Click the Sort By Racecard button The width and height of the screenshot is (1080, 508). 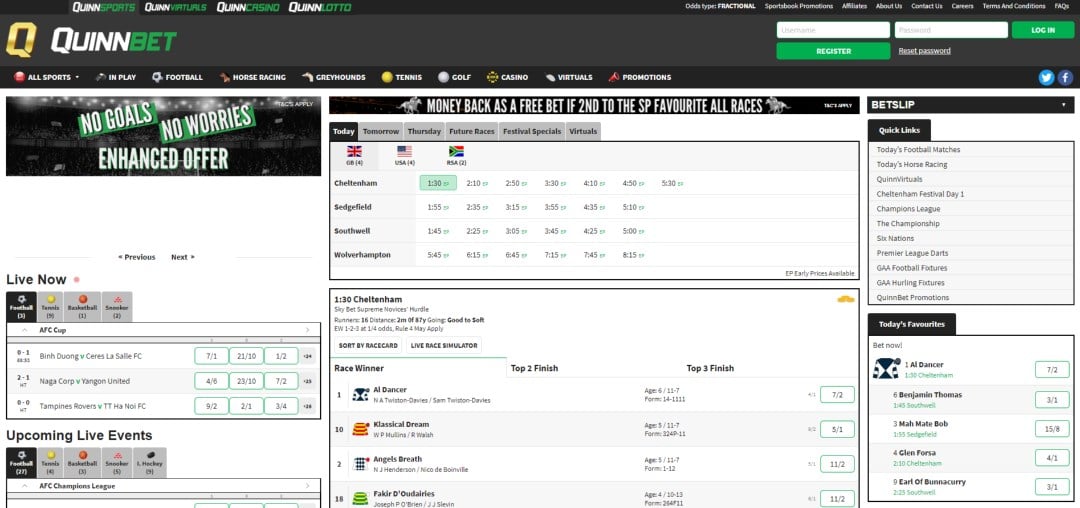[368, 346]
